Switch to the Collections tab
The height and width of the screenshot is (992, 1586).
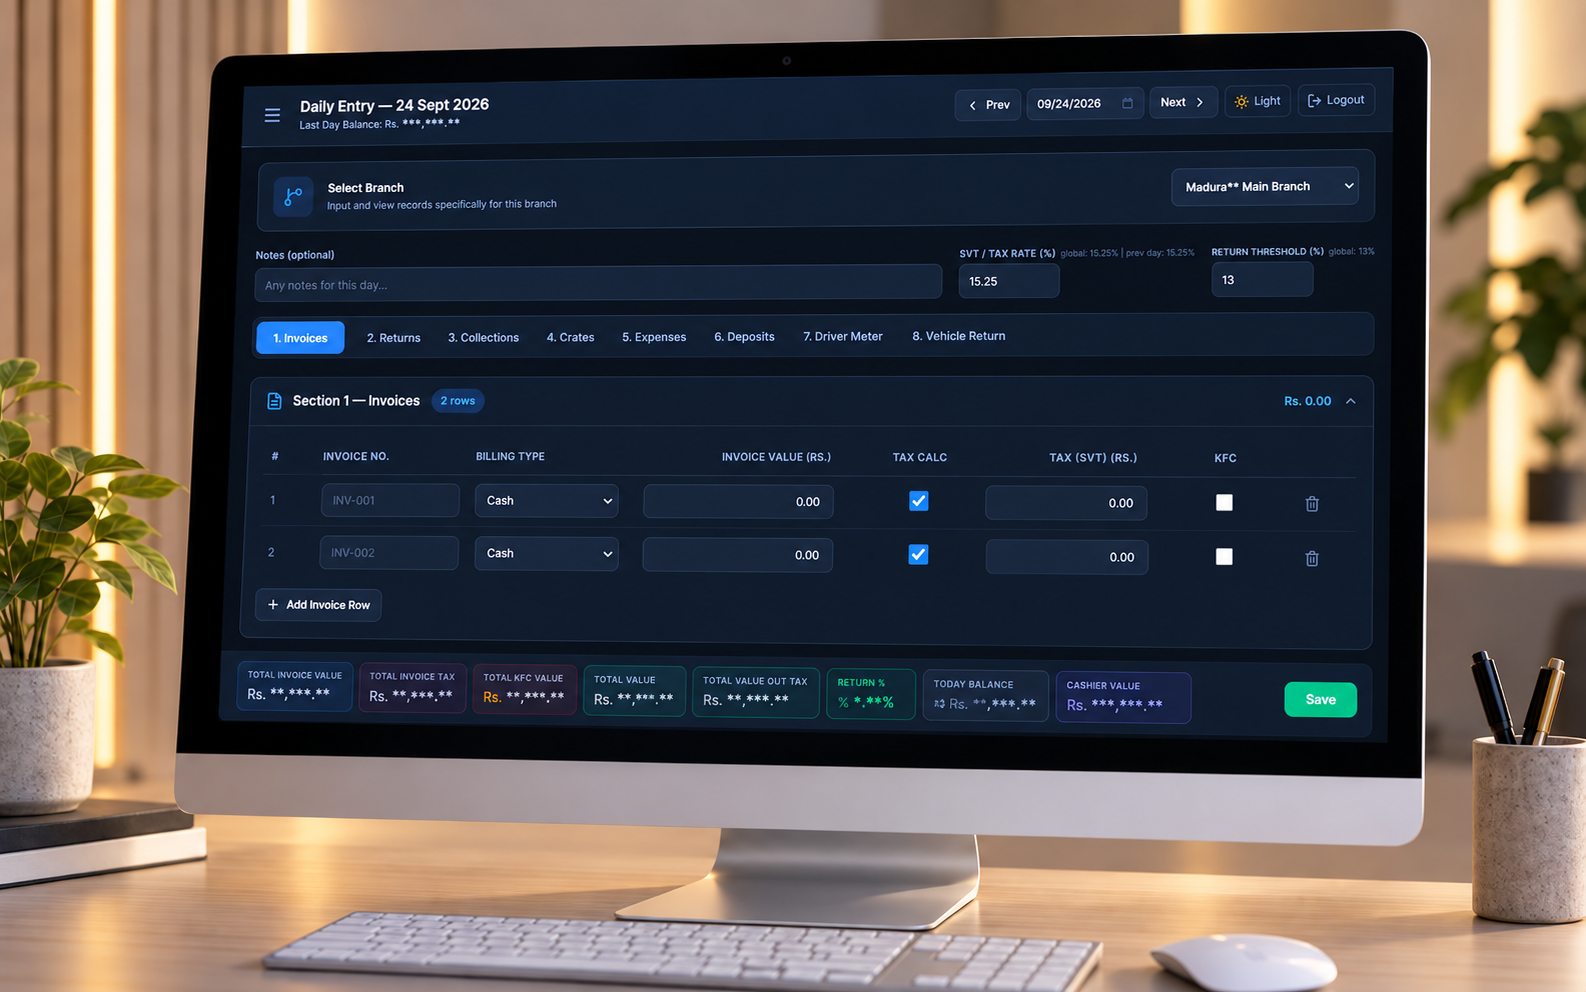483,338
